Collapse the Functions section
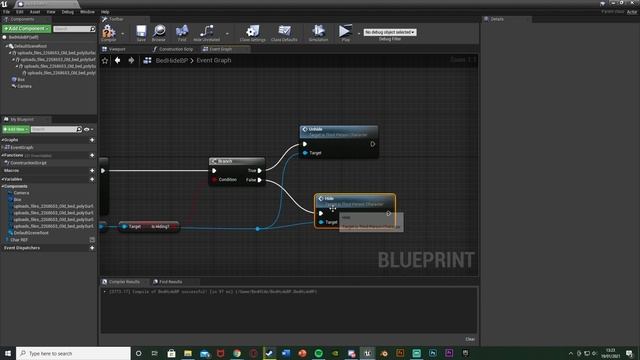Image resolution: width=640 pixels, height=360 pixels. (x=2, y=156)
